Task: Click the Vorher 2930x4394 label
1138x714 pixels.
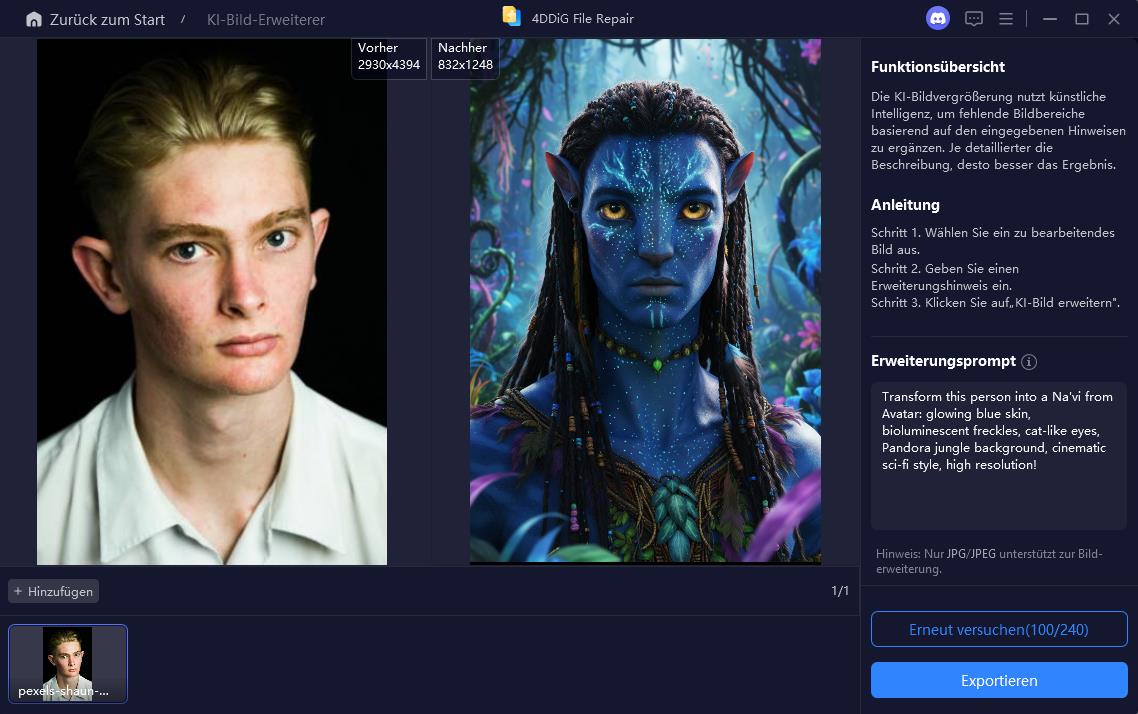Action: [389, 56]
